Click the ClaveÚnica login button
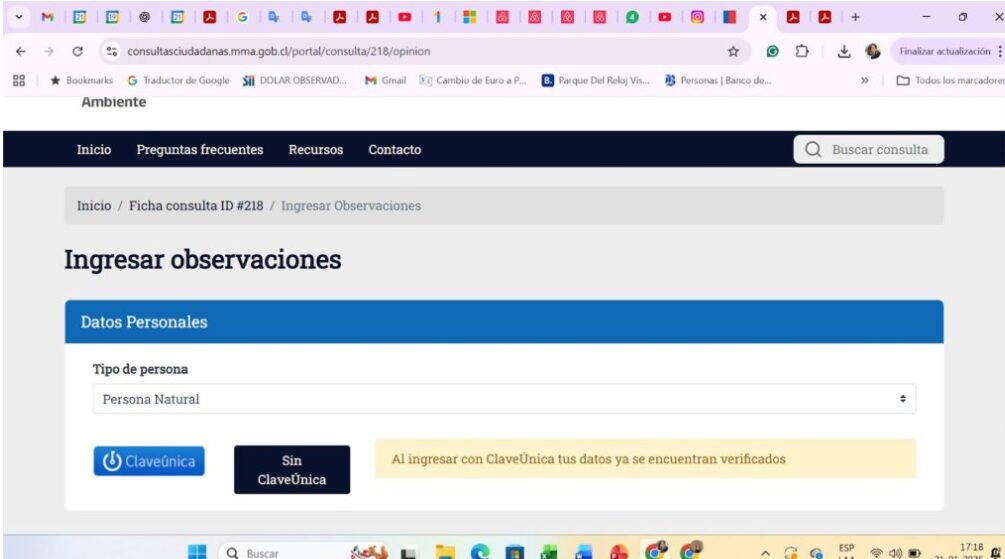Screen dimensions: 1005x559 (x=148, y=461)
